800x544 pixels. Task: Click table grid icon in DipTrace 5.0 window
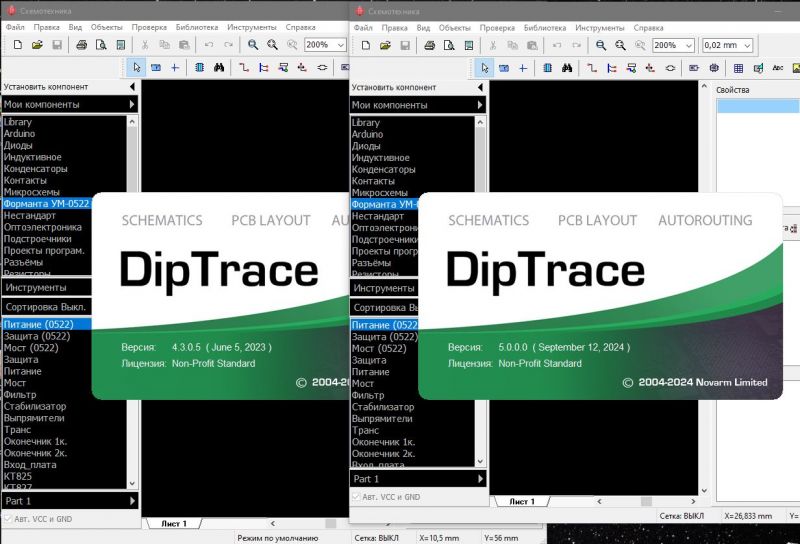(738, 68)
